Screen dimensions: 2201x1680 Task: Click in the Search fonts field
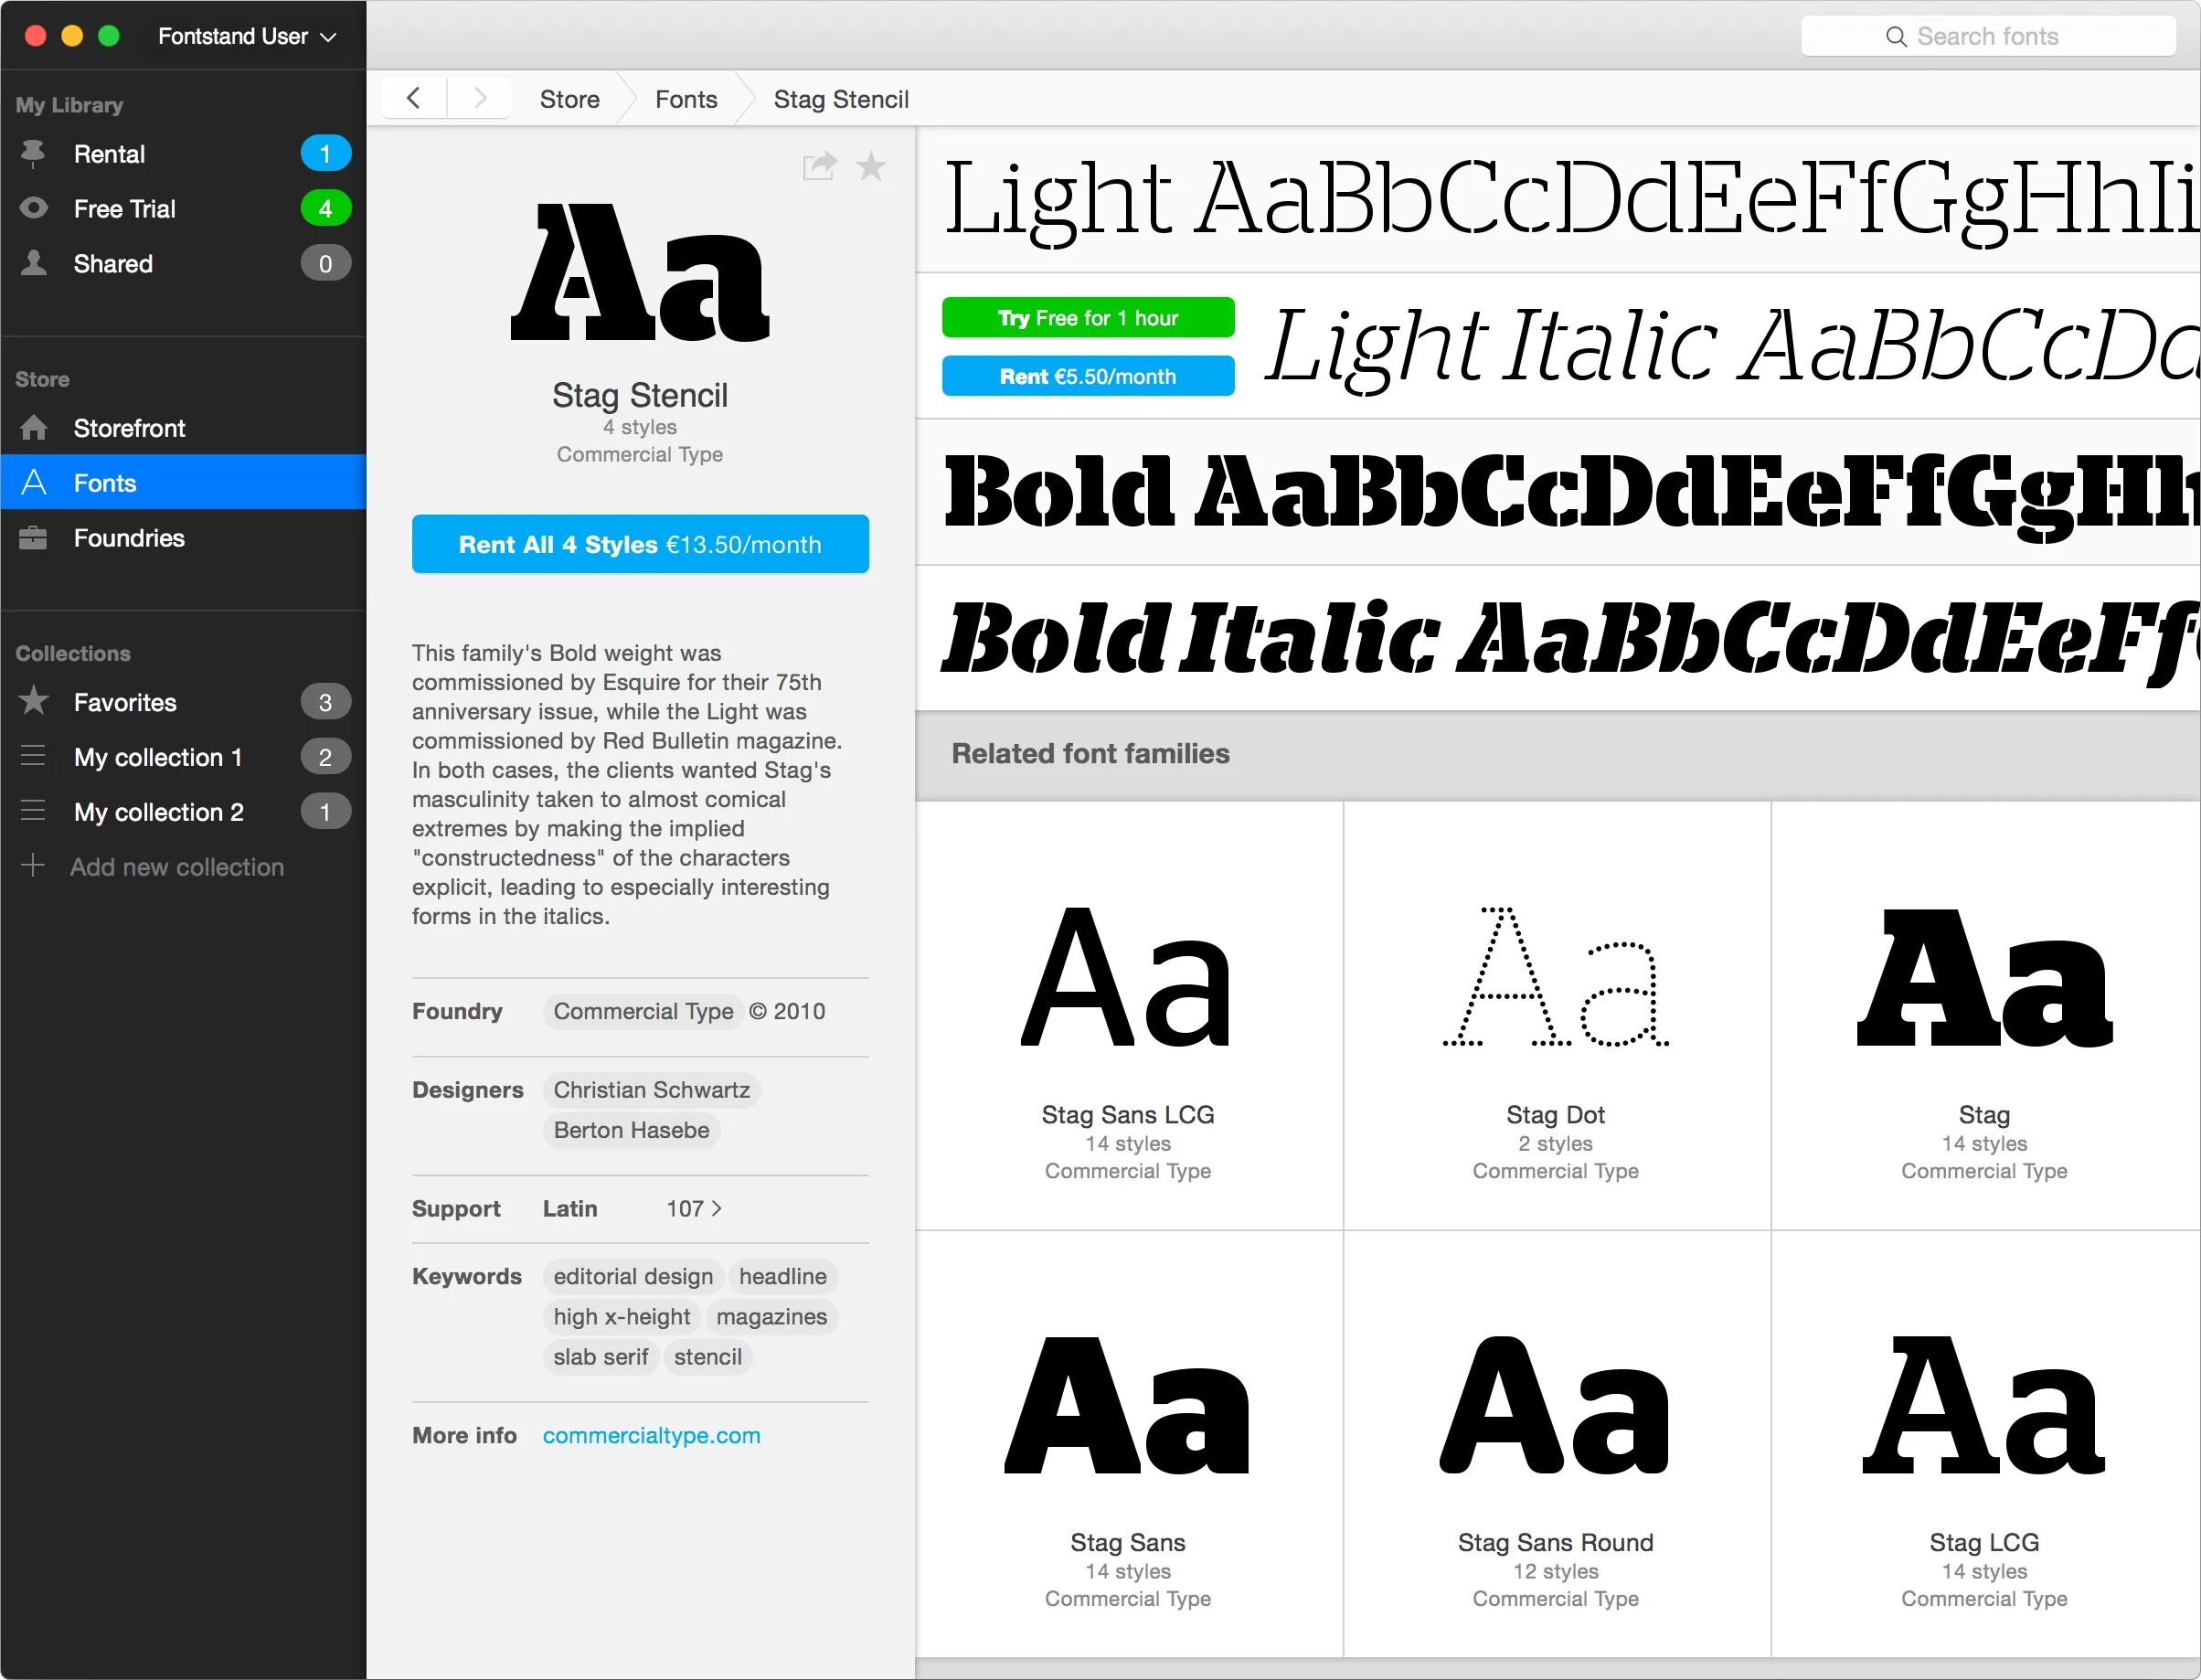click(x=1988, y=37)
